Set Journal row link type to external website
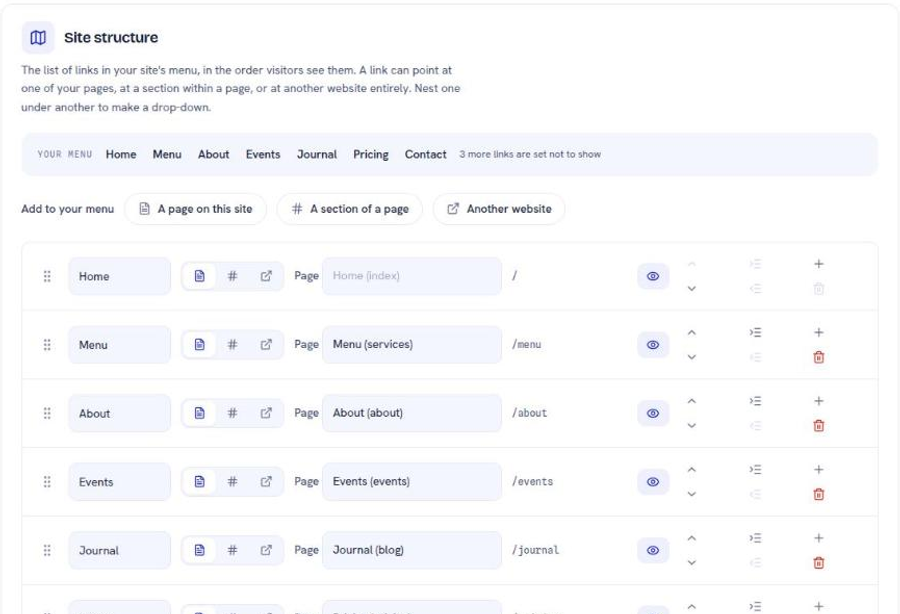 pos(266,550)
